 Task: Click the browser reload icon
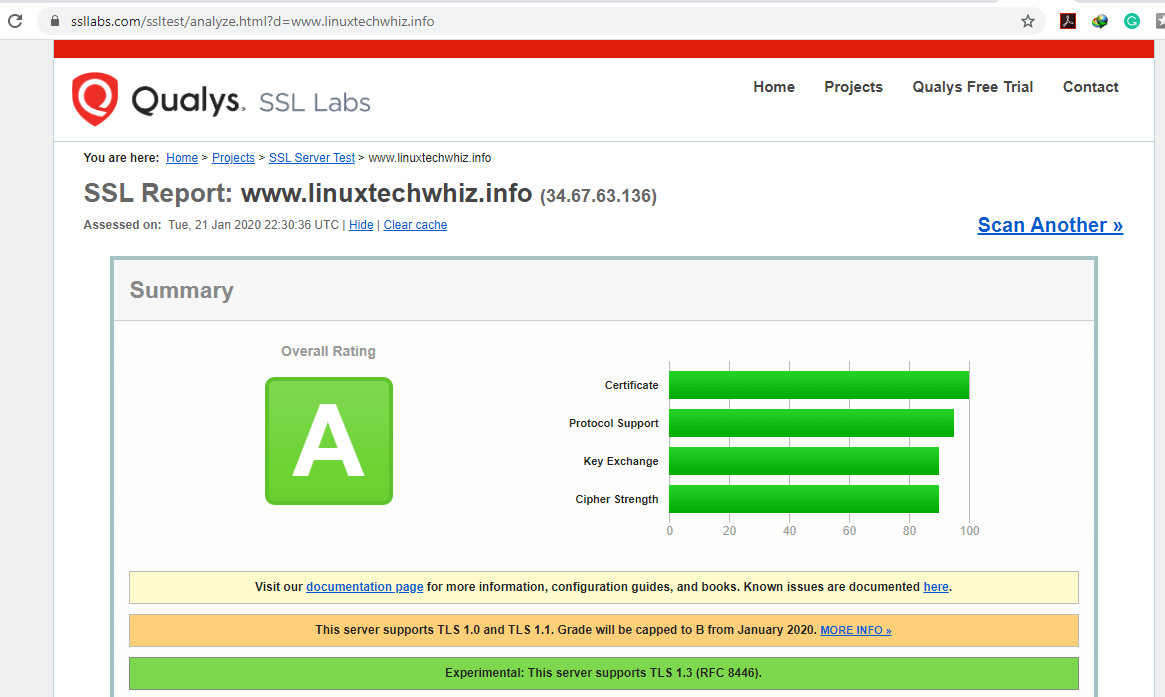15,21
